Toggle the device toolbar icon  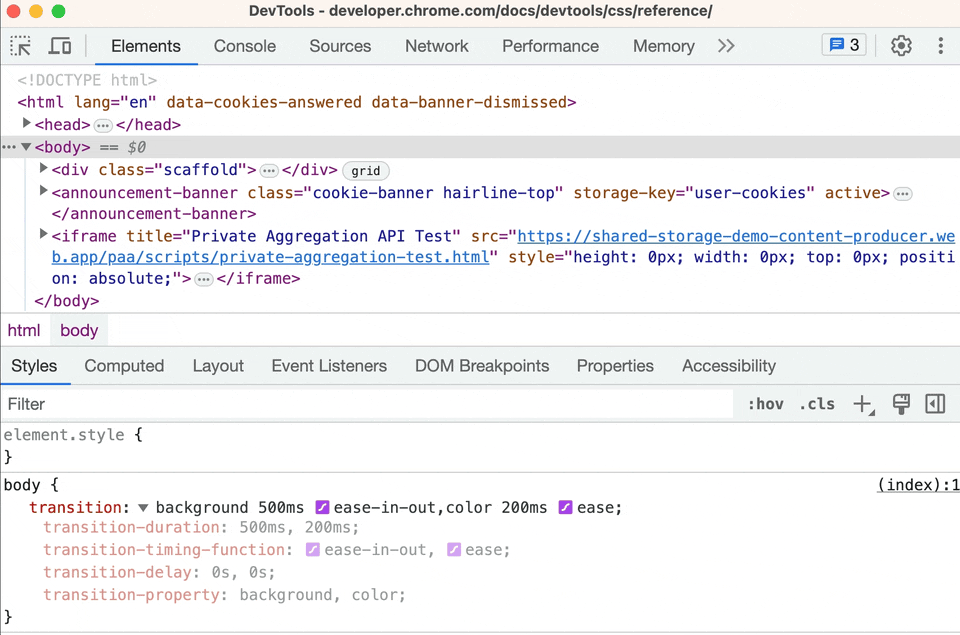(x=59, y=46)
